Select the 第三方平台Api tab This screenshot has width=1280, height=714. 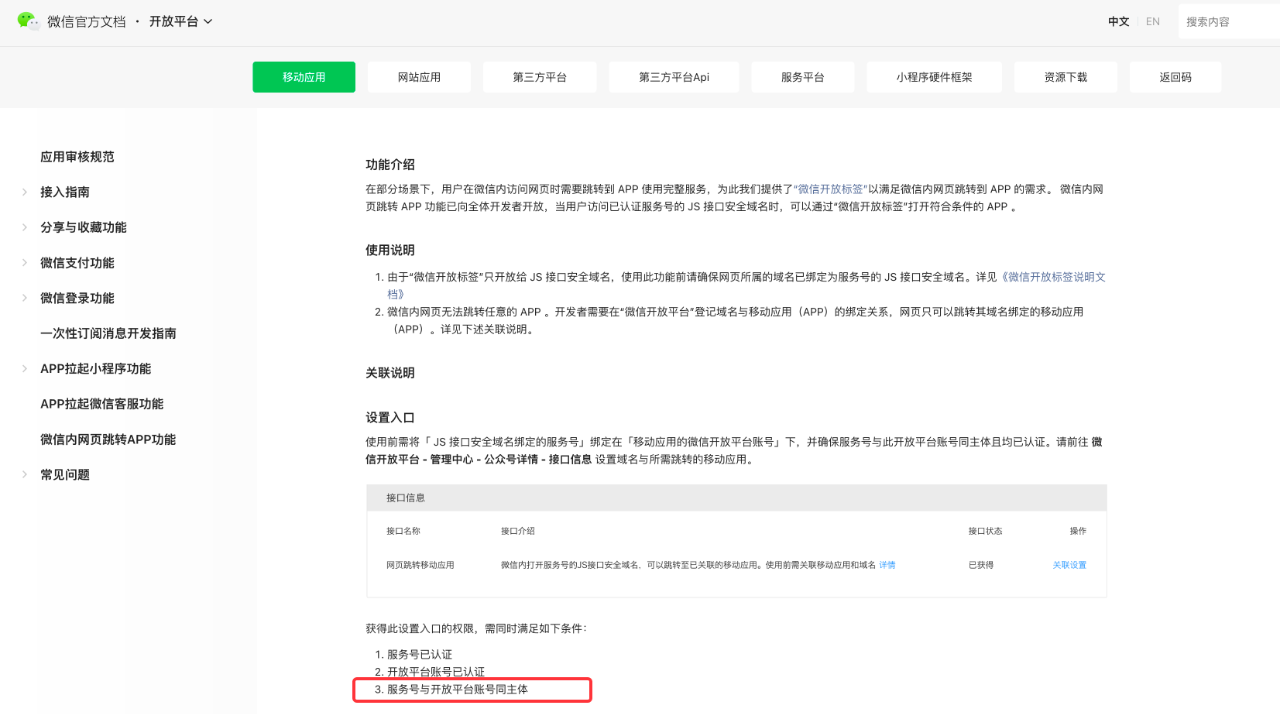pos(674,77)
